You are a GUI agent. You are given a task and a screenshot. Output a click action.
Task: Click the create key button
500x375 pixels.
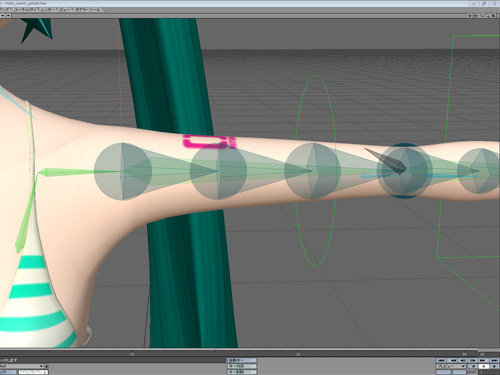click(242, 366)
